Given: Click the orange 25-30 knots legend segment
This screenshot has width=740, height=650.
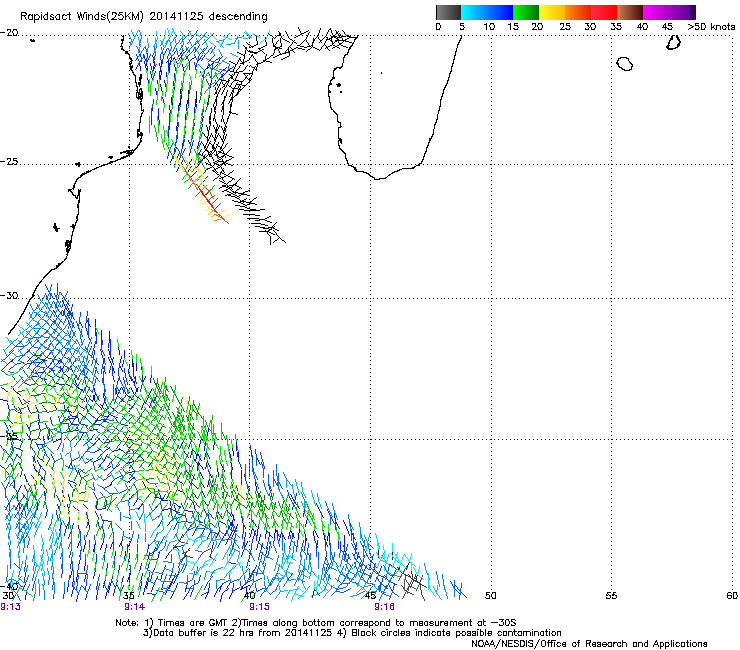Looking at the screenshot, I should tap(578, 12).
